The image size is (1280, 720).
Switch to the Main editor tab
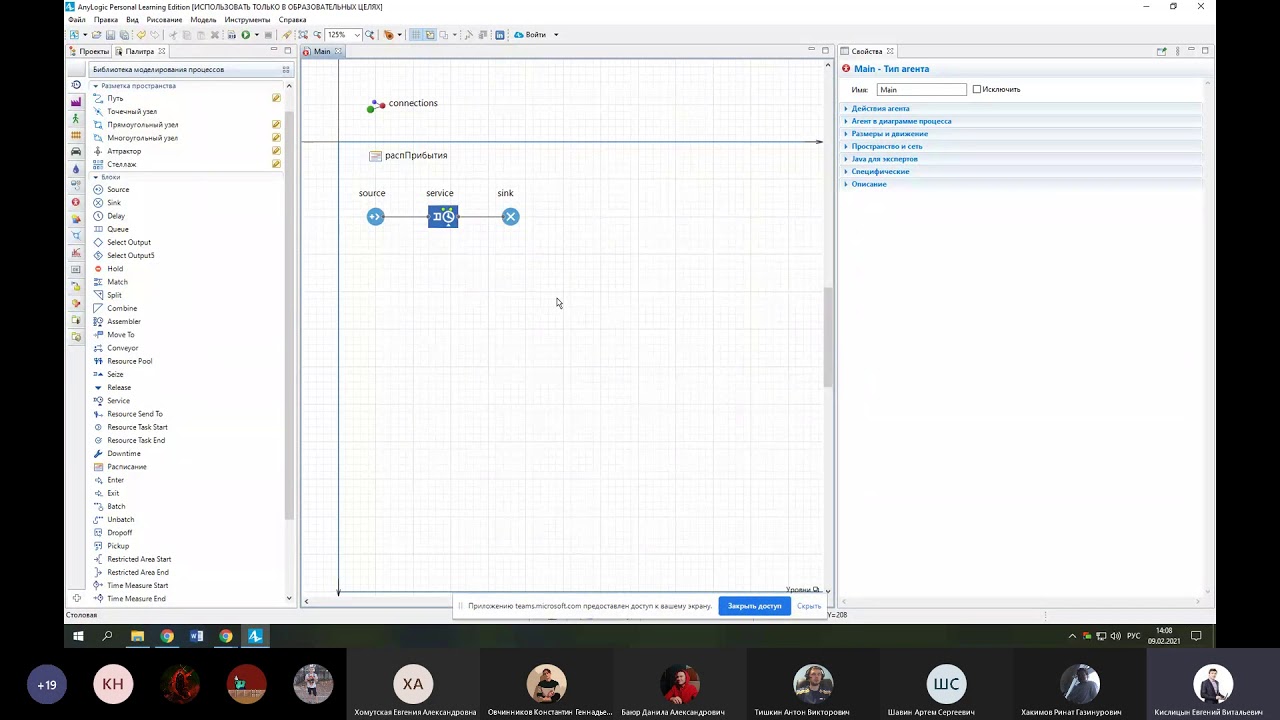(322, 51)
